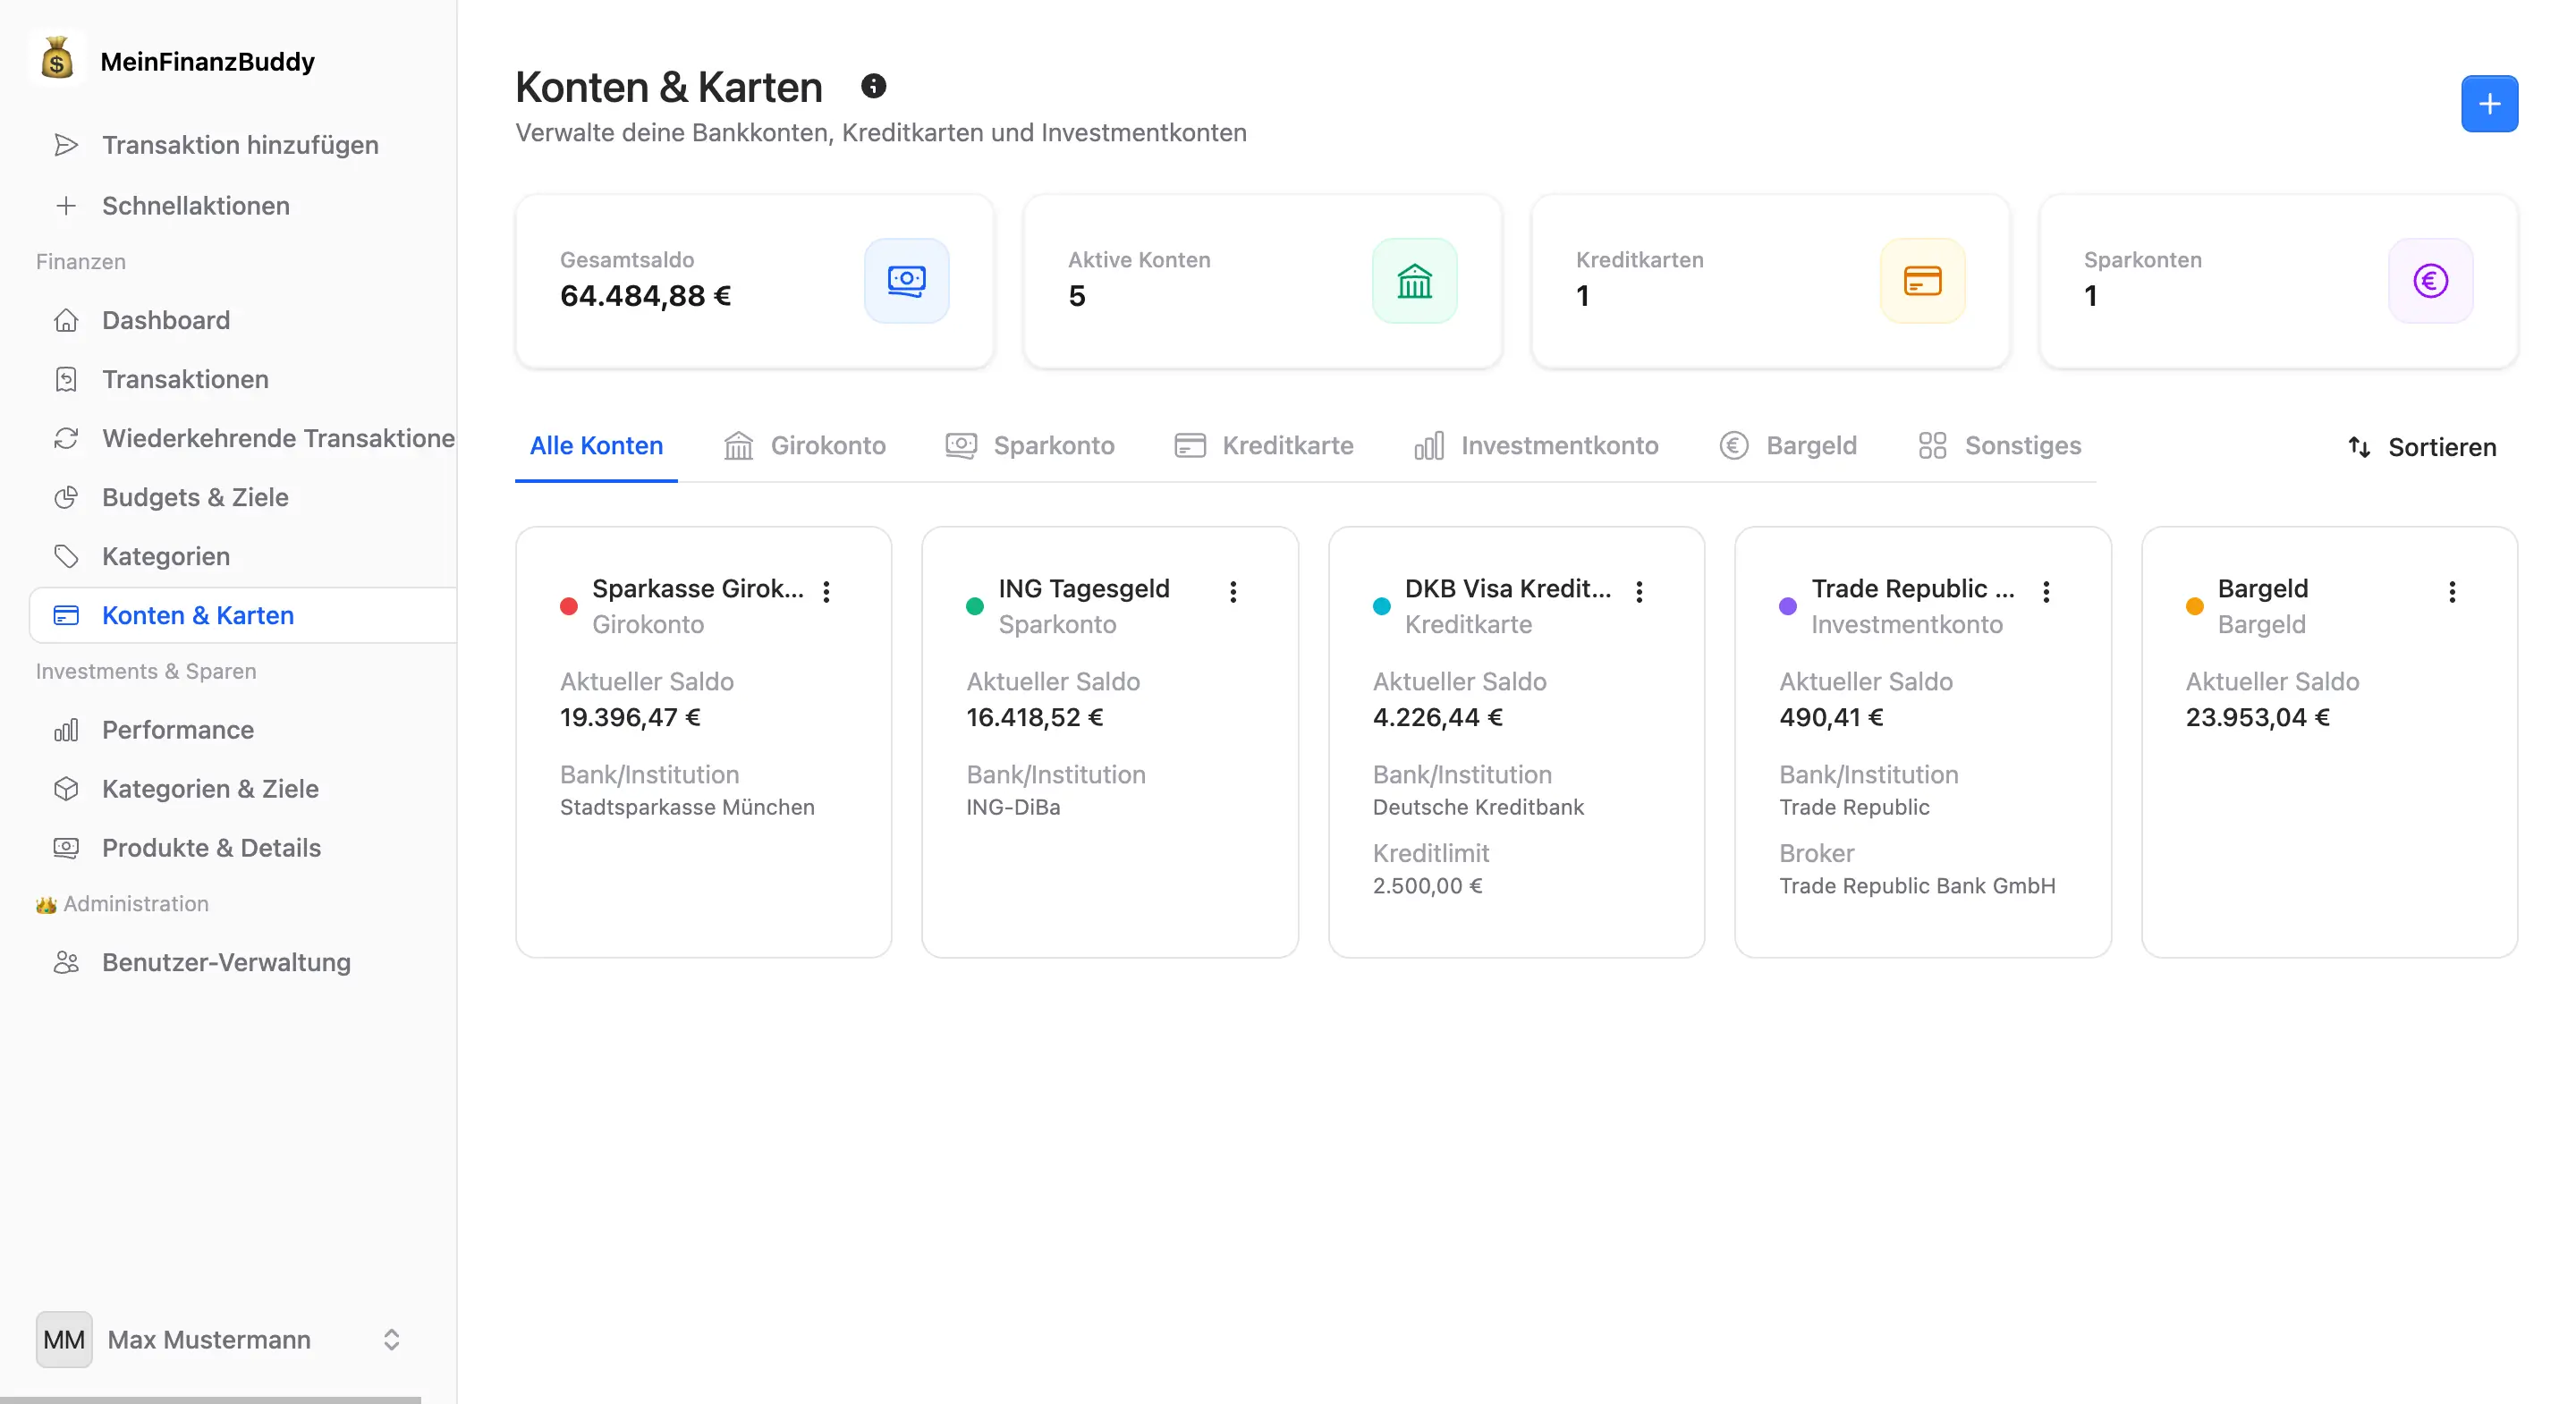Go to Dashboard in sidebar
Image resolution: width=2576 pixels, height=1404 pixels.
click(x=166, y=320)
